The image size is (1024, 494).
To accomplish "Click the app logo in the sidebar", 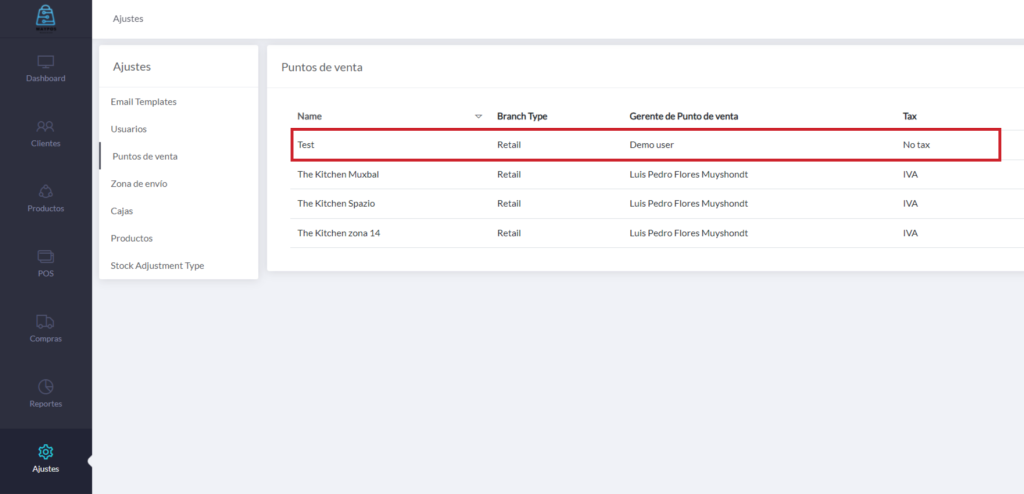I will click(x=45, y=17).
